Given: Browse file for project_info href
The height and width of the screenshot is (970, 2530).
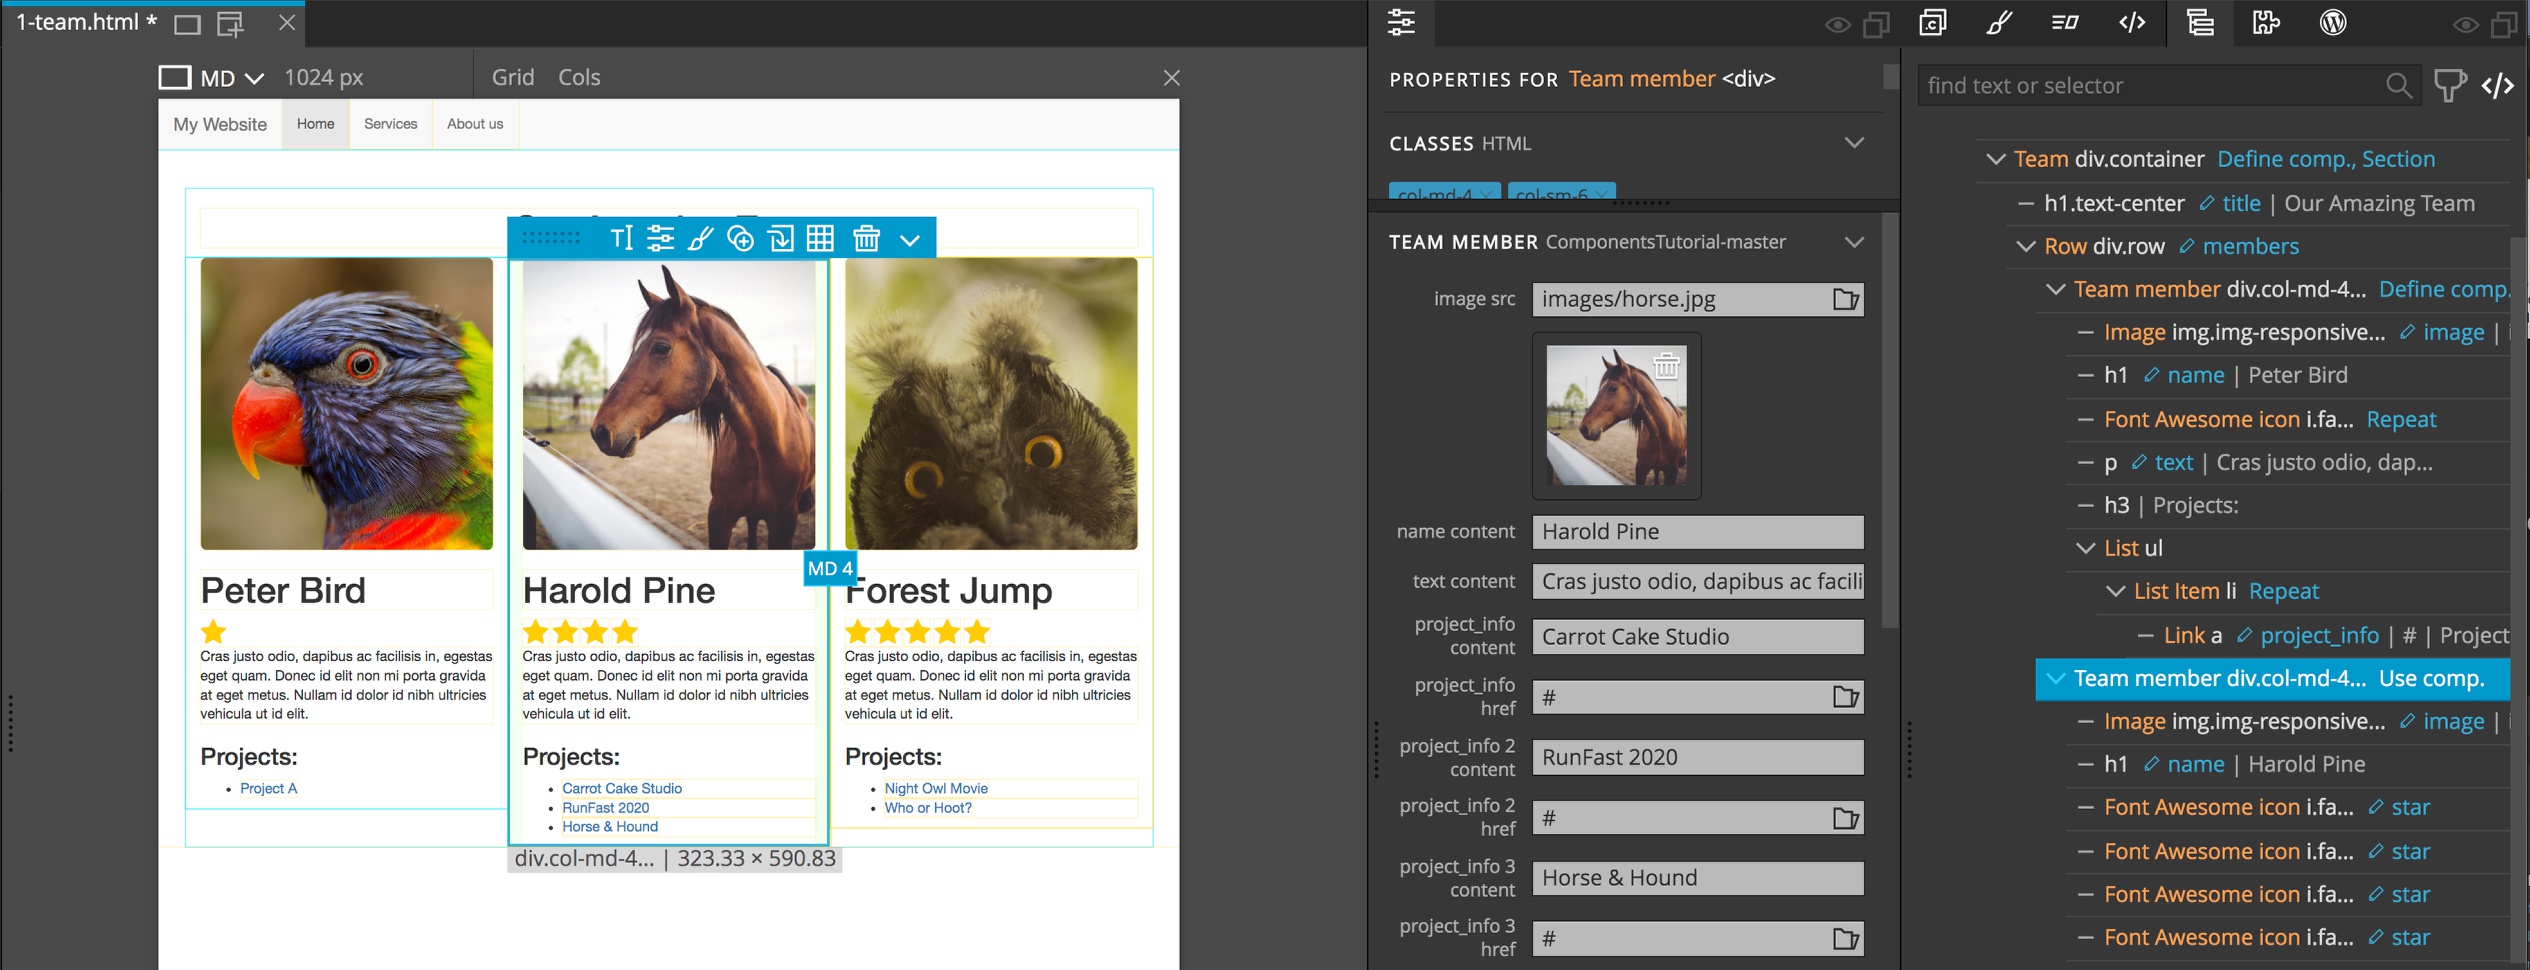Looking at the screenshot, I should coord(1845,697).
